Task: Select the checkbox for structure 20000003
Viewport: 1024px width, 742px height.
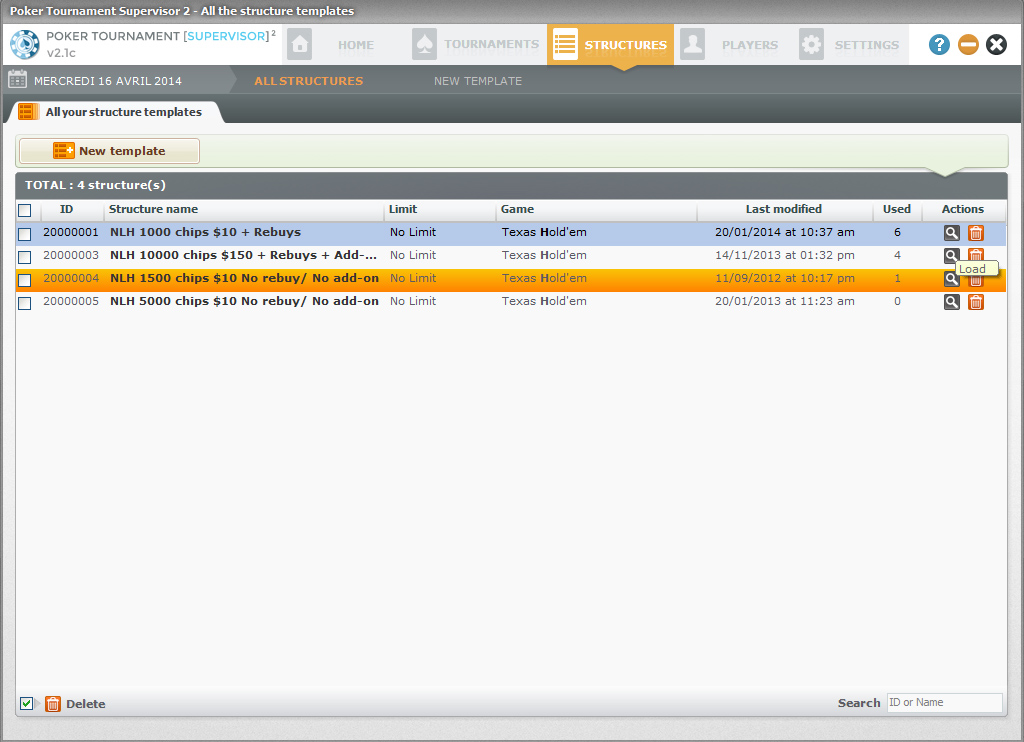Action: [x=25, y=256]
